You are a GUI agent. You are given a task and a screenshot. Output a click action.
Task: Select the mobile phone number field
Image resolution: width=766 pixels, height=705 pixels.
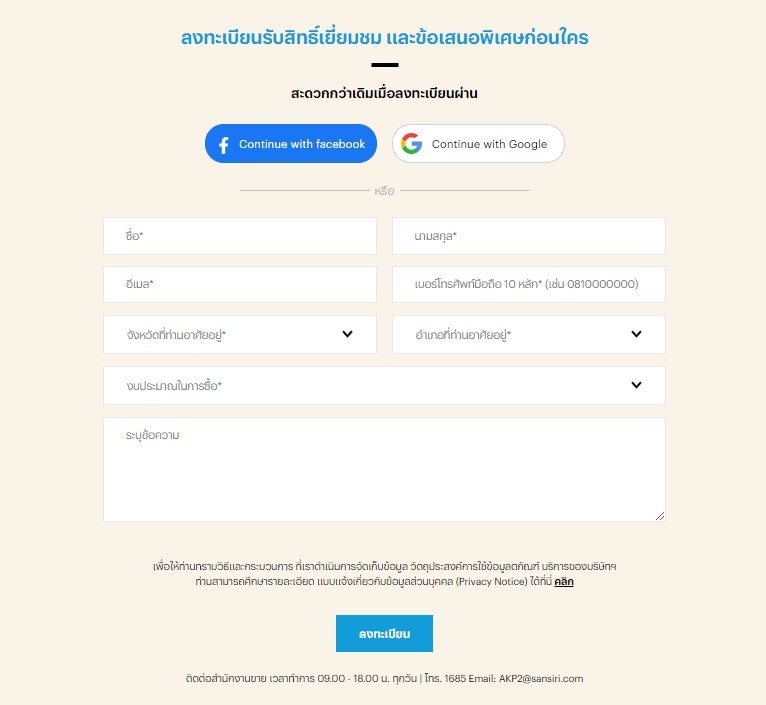[529, 284]
